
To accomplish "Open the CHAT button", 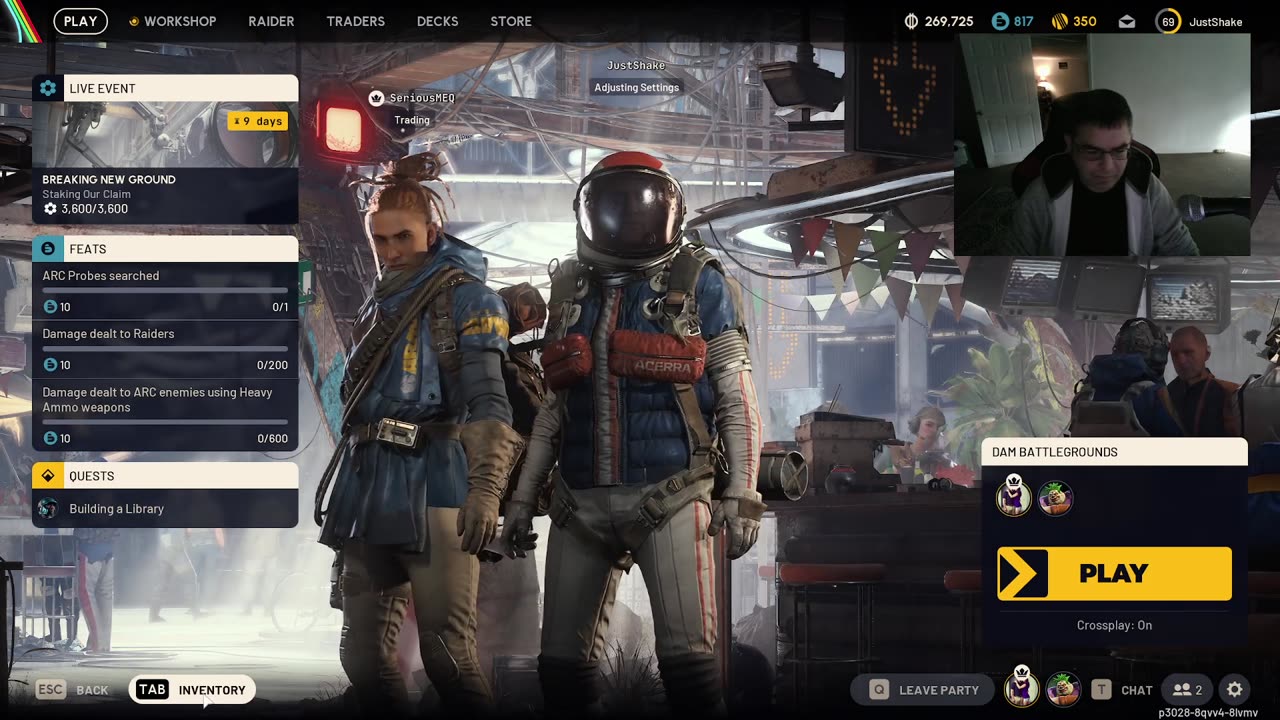I will click(1121, 690).
